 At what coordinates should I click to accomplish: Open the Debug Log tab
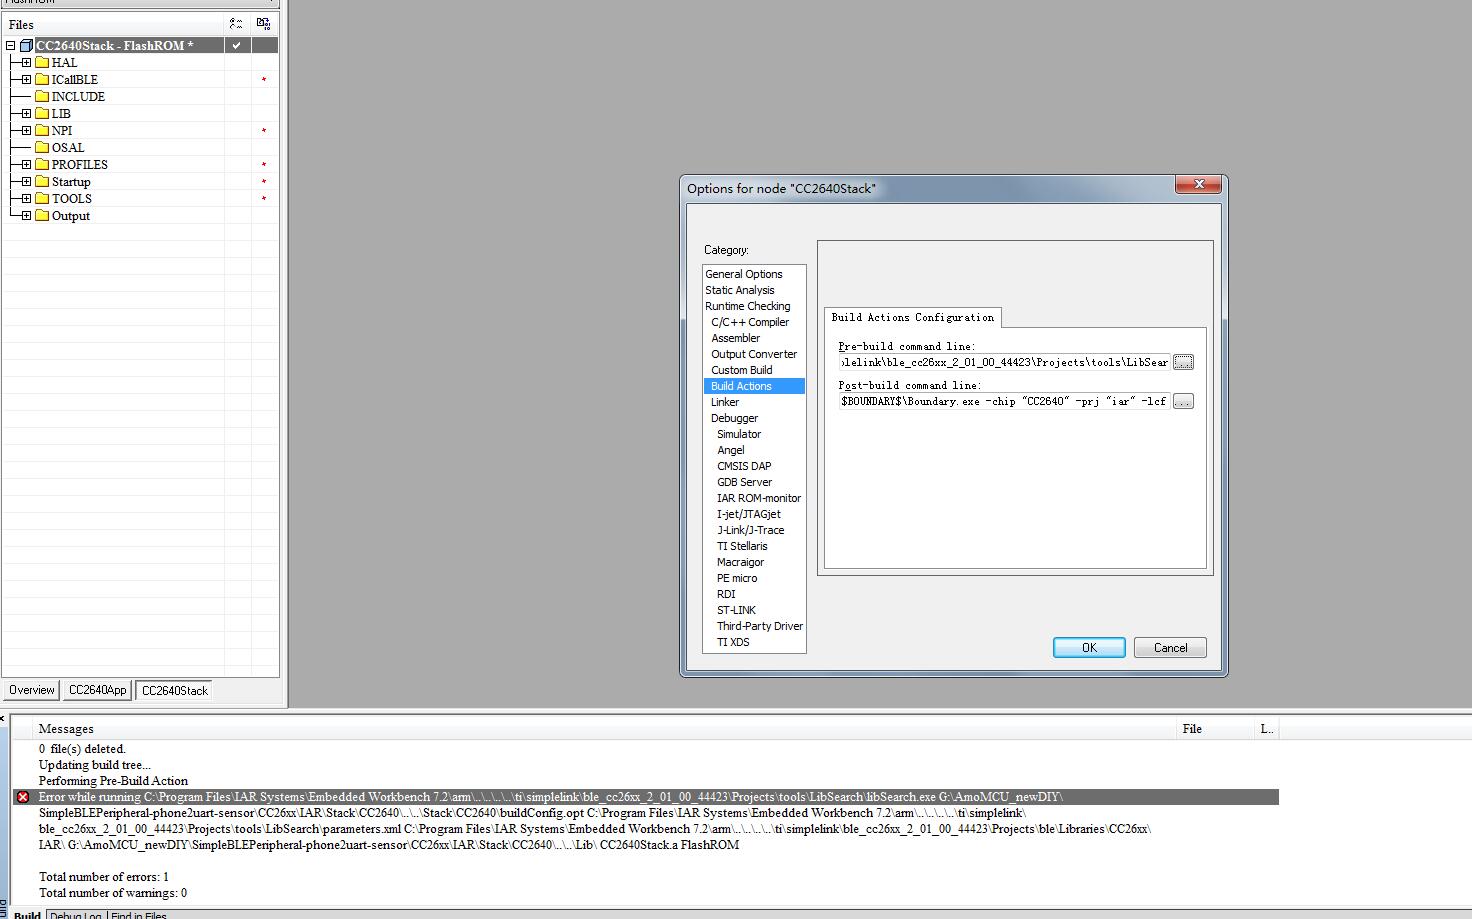tap(76, 915)
